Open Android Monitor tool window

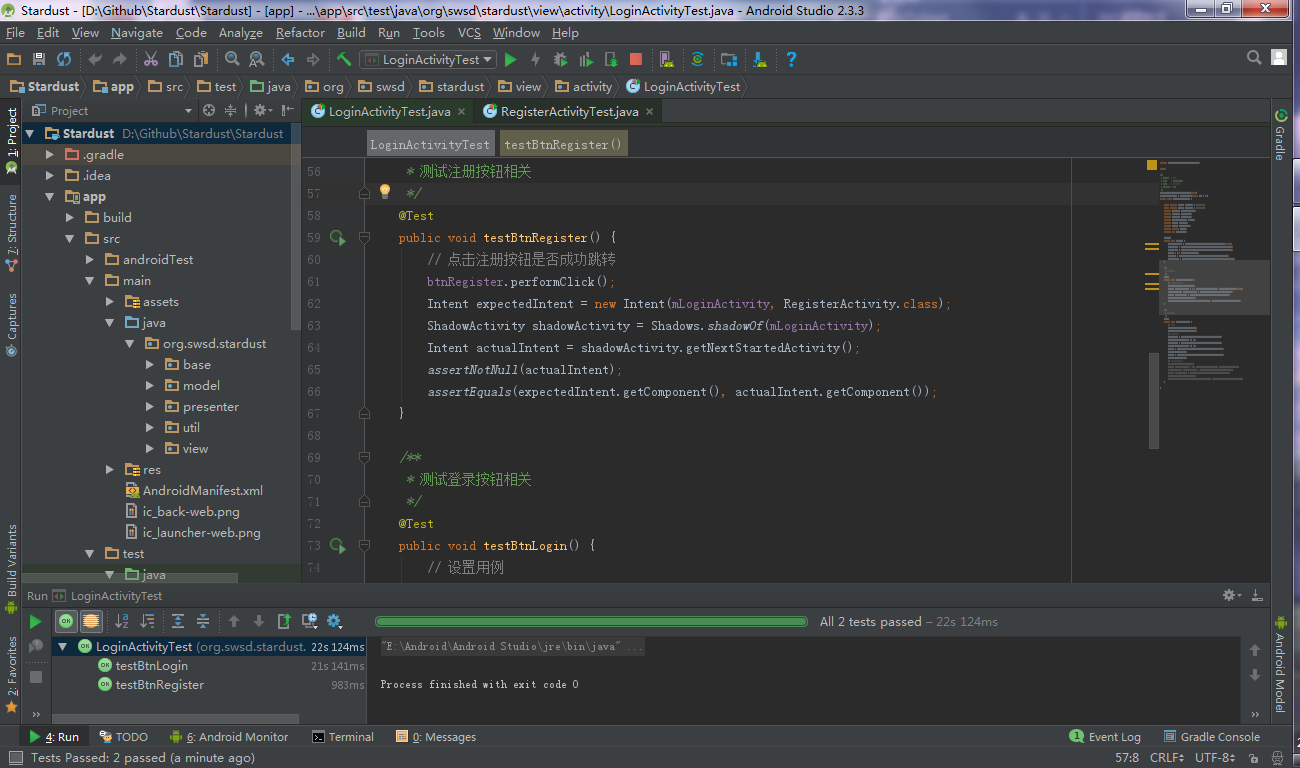pyautogui.click(x=229, y=737)
